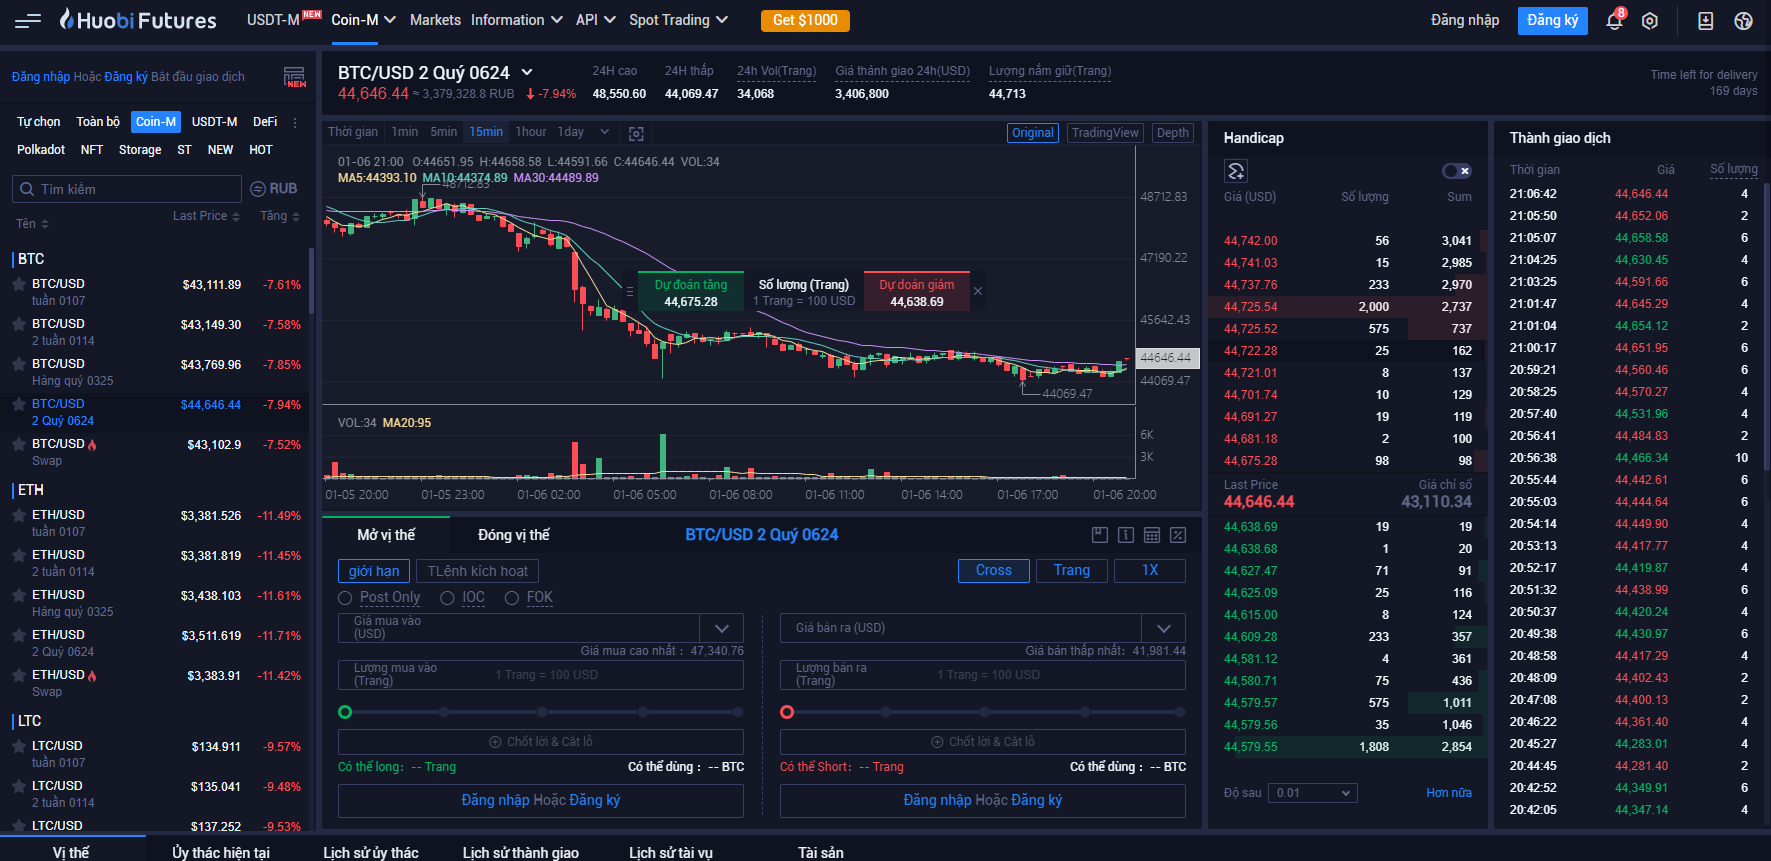Open the more chart intervals dropdown
Screen dimensions: 1771x861
pyautogui.click(x=605, y=132)
